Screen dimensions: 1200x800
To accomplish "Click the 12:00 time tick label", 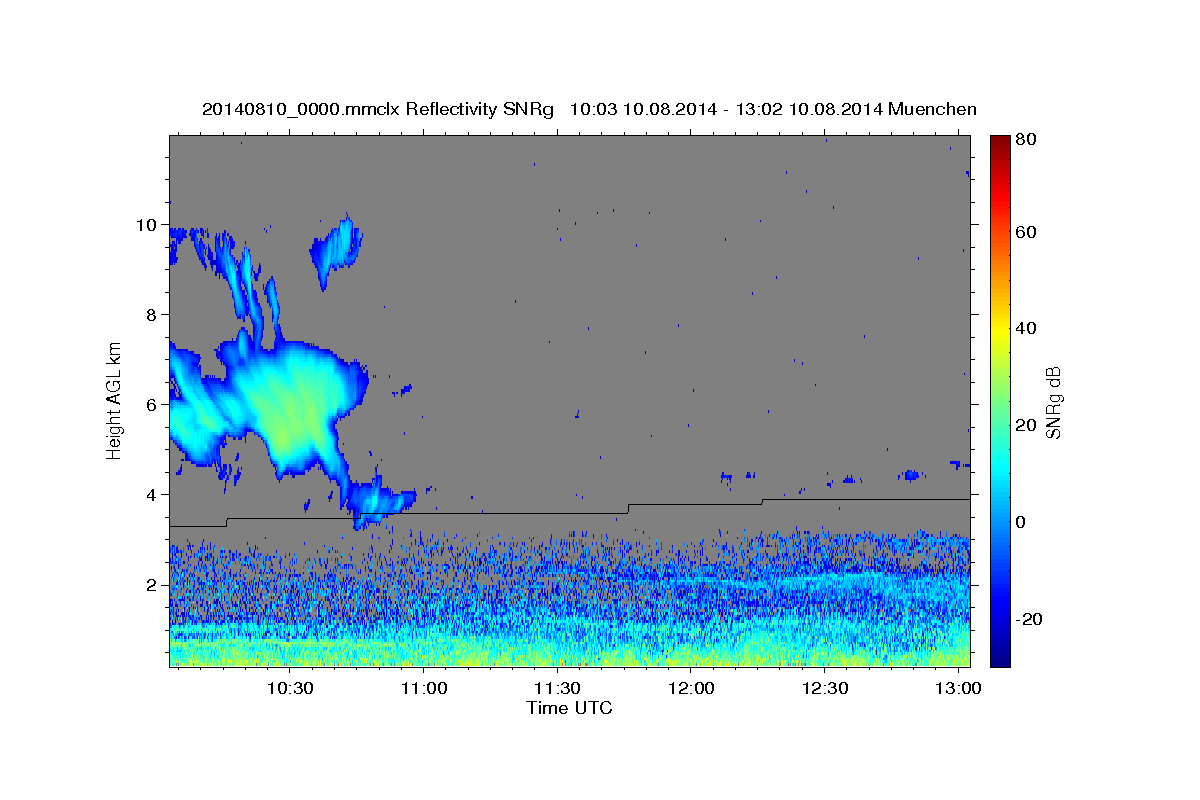I will pos(691,689).
